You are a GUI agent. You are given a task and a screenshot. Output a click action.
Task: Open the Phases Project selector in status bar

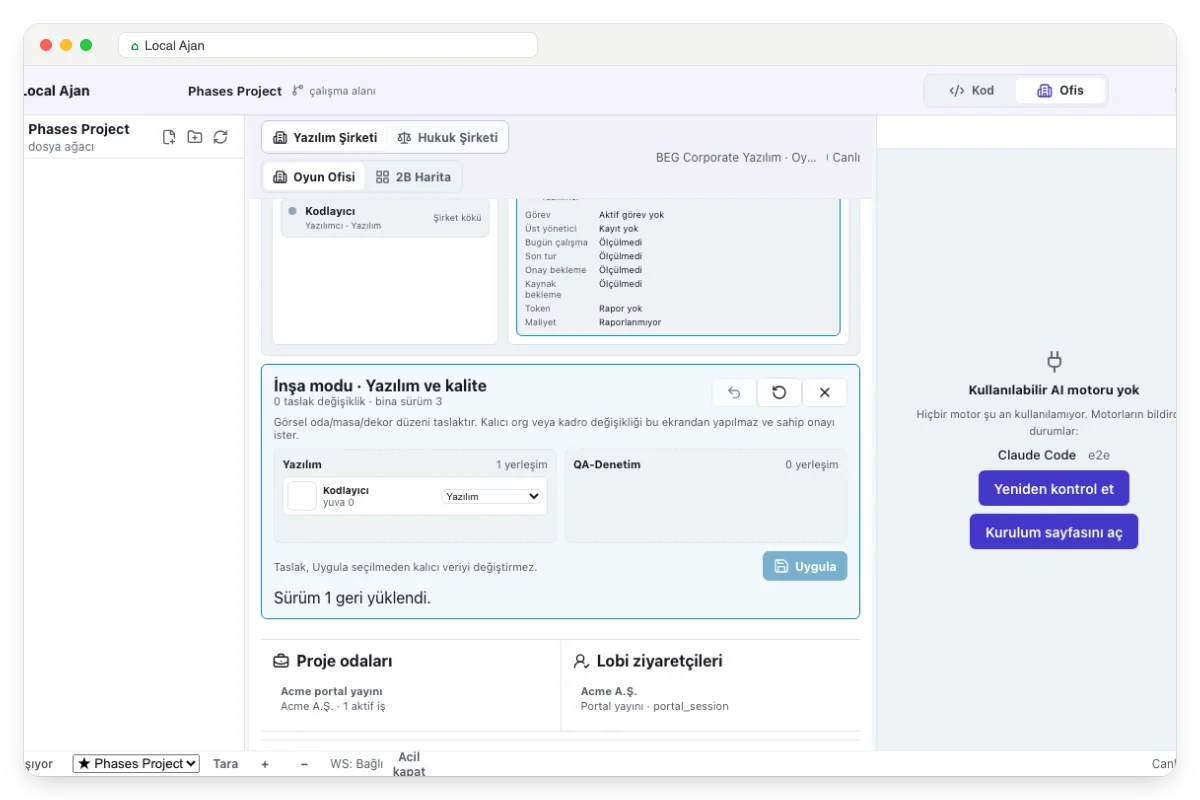tap(136, 764)
